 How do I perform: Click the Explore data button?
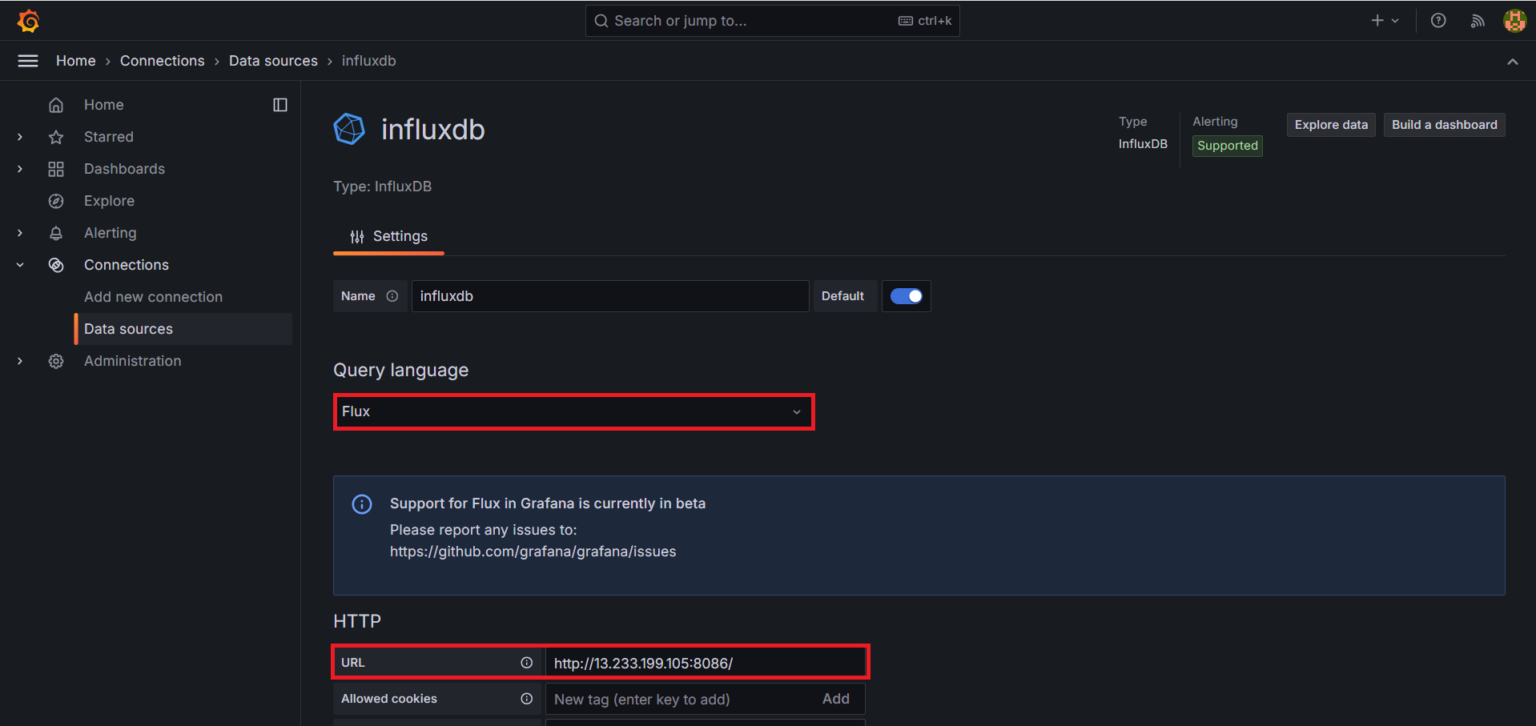(1331, 124)
